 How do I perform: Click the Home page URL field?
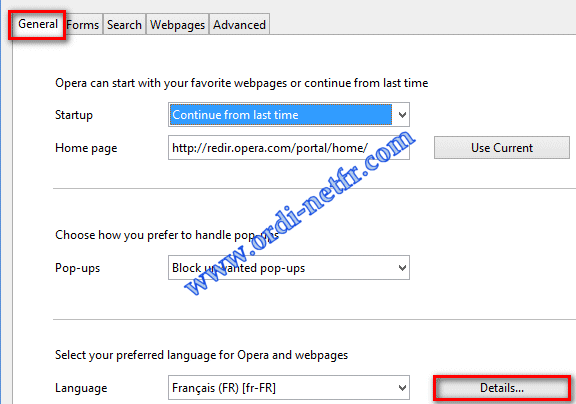(x=289, y=148)
